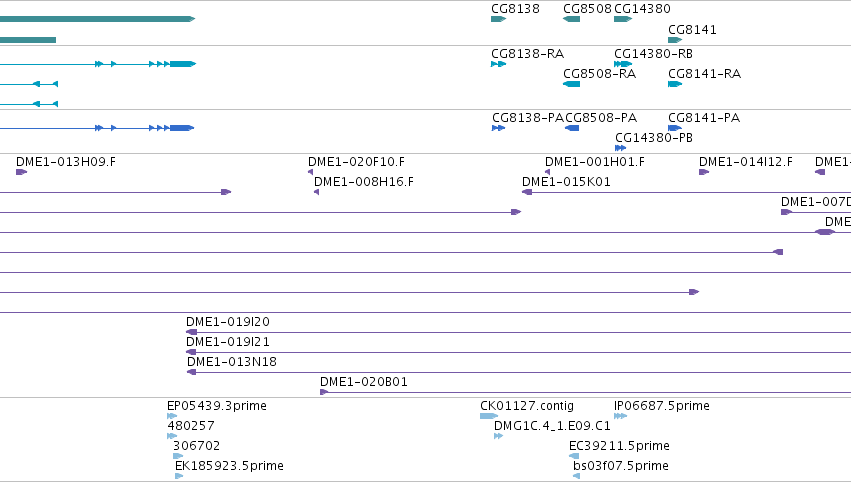
Task: Click the CG8508-PA protein glyph
Action: pyautogui.click(x=571, y=128)
